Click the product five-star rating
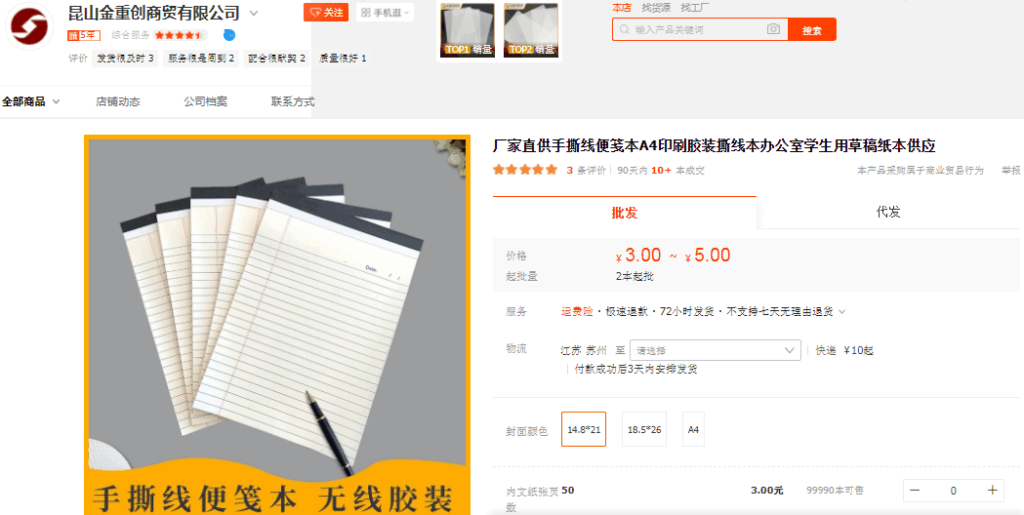 coord(525,170)
